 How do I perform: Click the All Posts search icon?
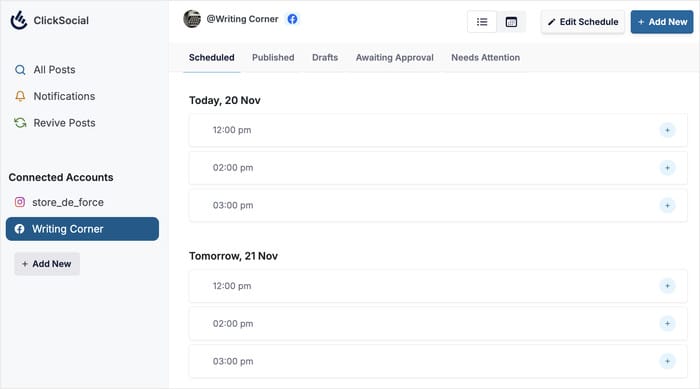tap(20, 70)
